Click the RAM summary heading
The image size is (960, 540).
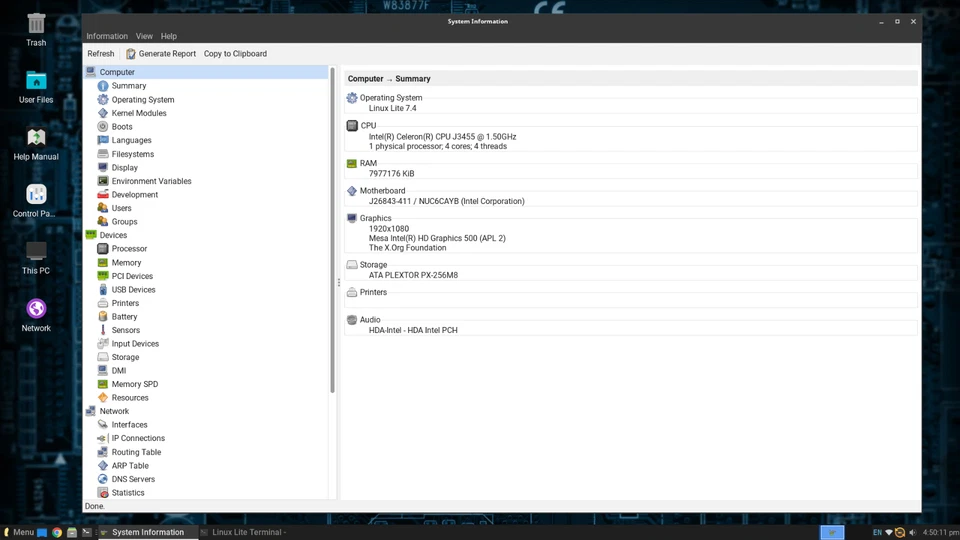(368, 163)
